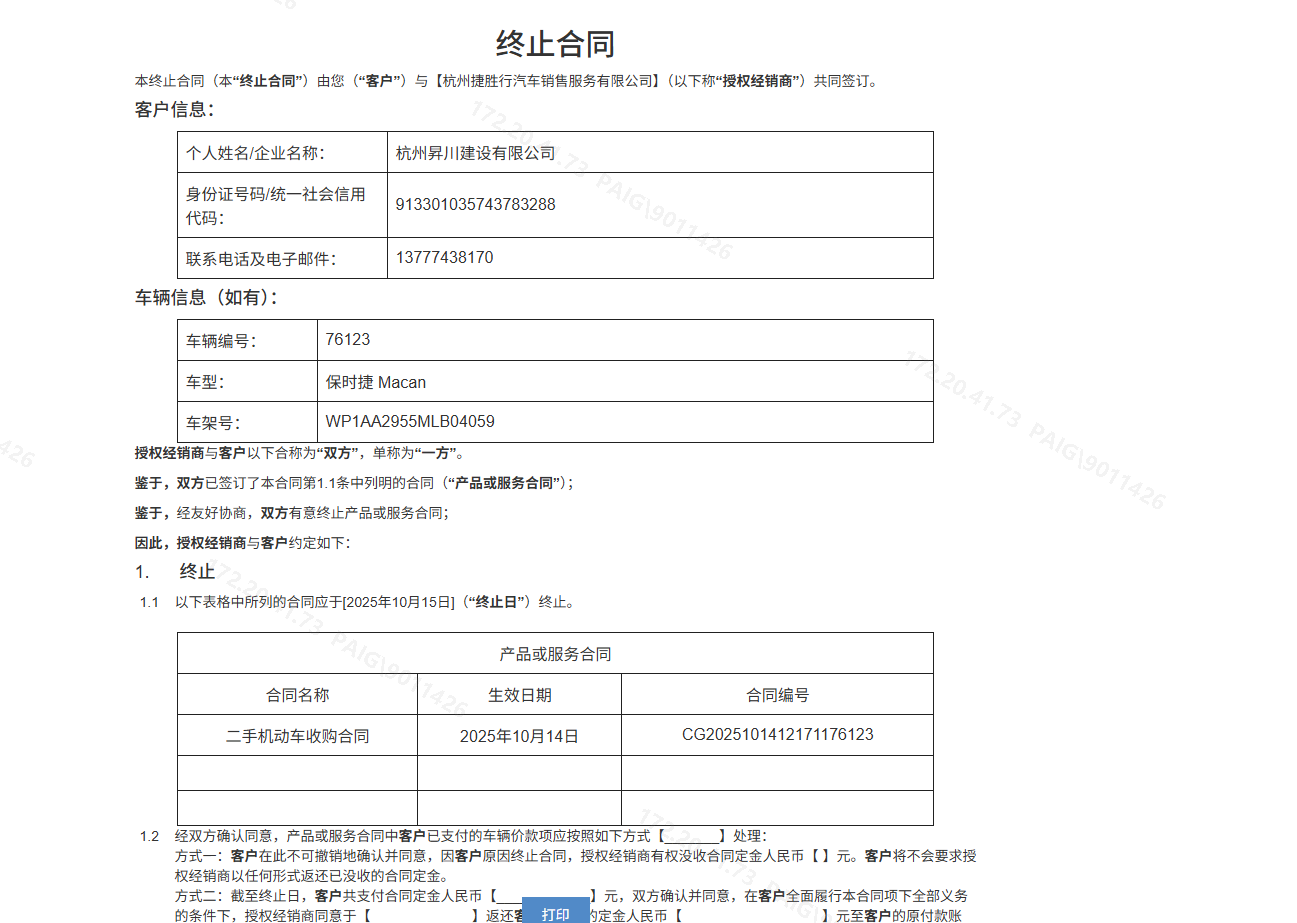This screenshot has height=923, width=1297.
Task: Click vehicle number 76123 cell
Action: pos(347,340)
